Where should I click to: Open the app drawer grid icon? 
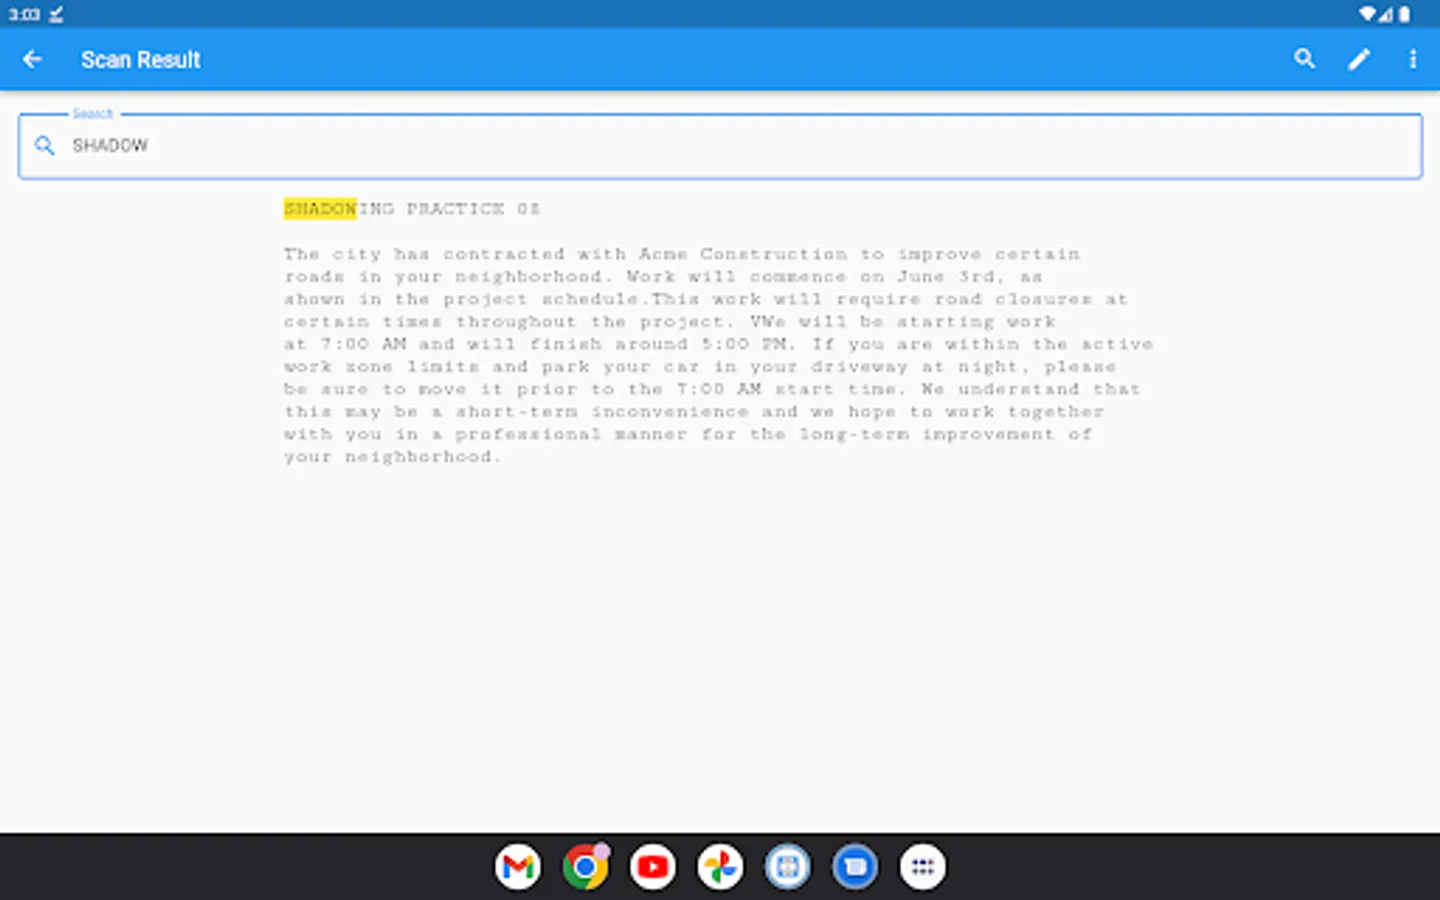point(922,866)
